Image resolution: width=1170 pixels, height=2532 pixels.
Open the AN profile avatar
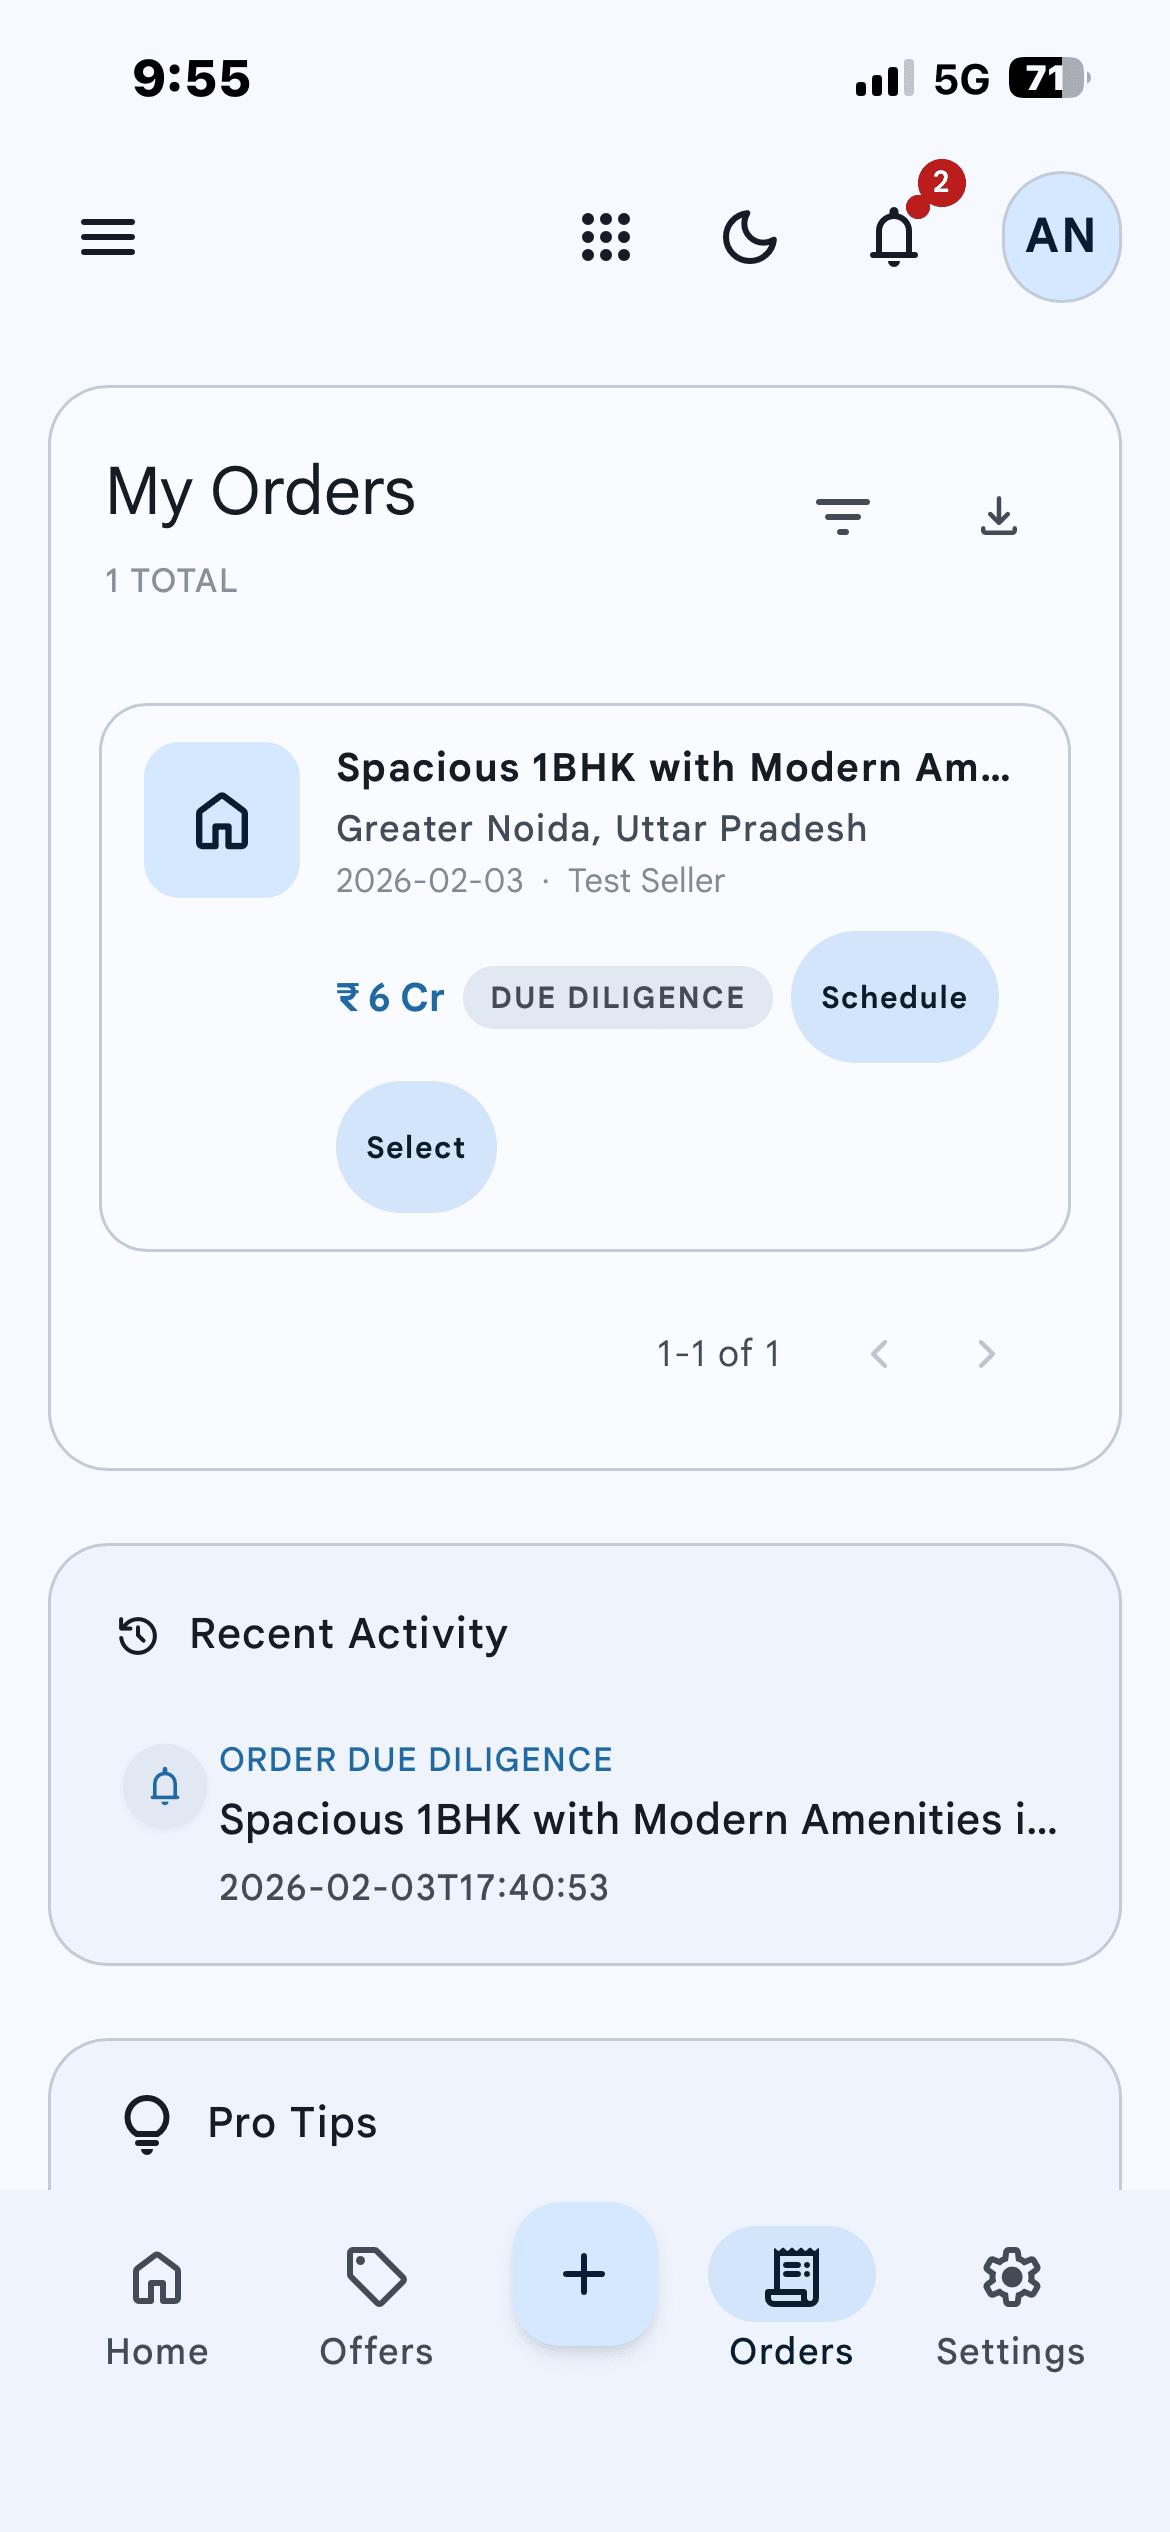(x=1061, y=237)
